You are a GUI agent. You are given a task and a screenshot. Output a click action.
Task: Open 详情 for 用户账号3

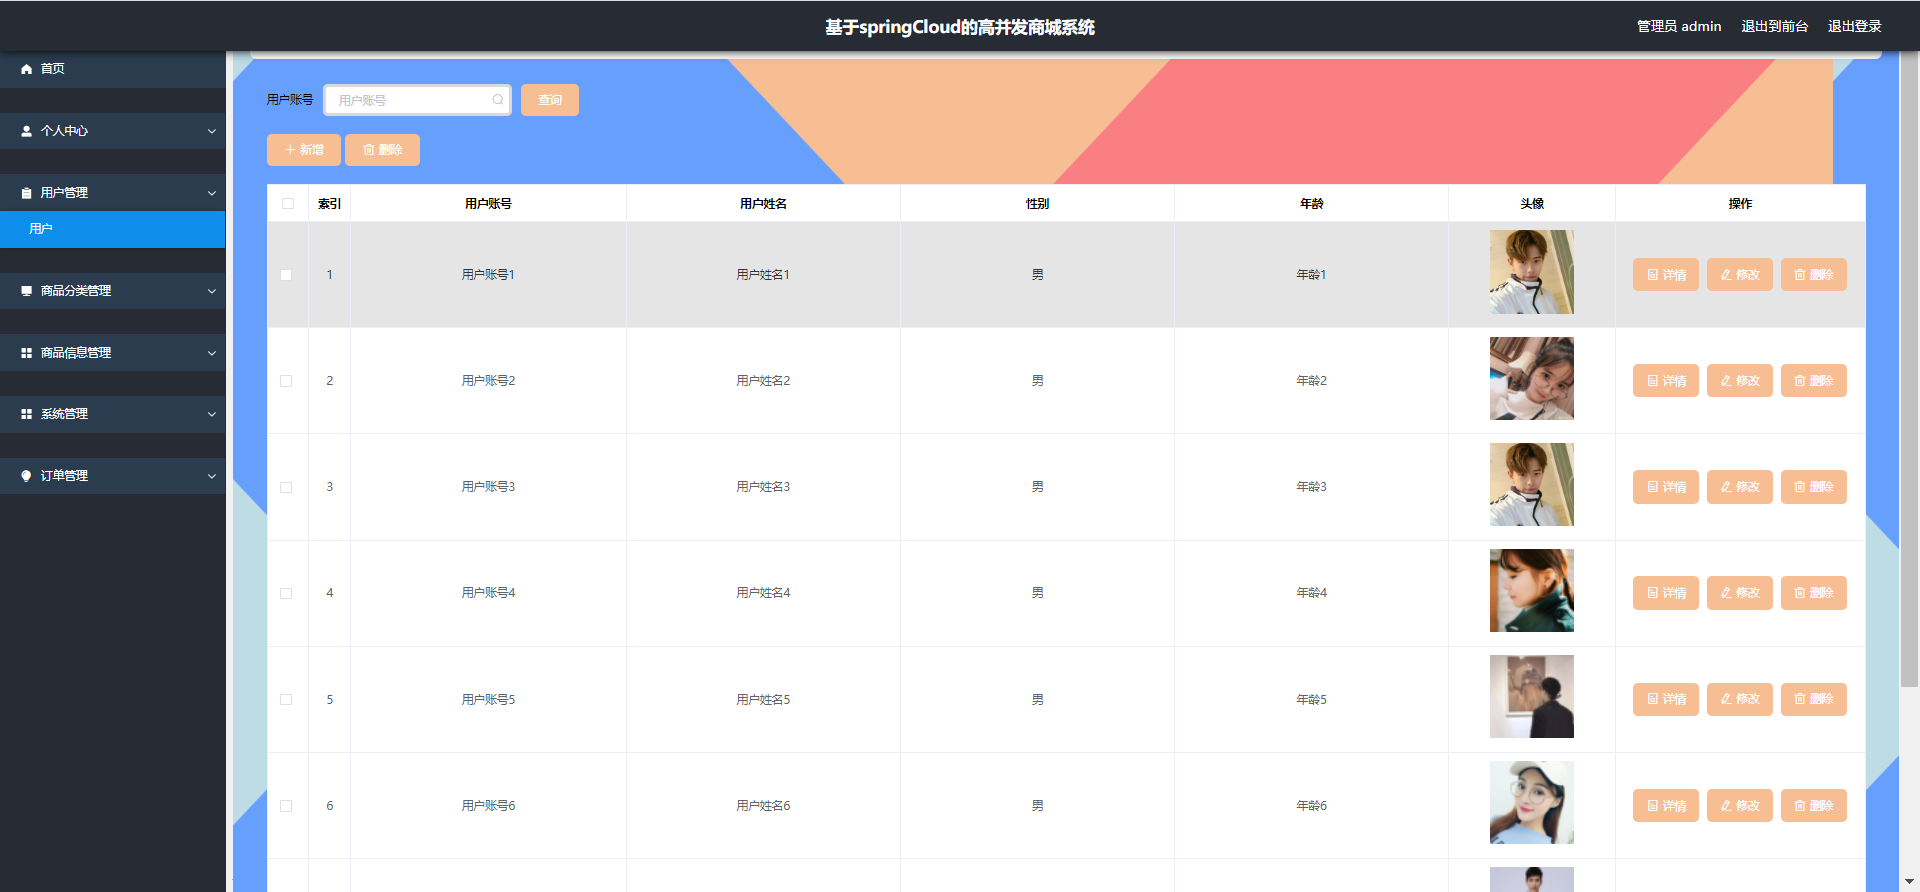[1666, 487]
